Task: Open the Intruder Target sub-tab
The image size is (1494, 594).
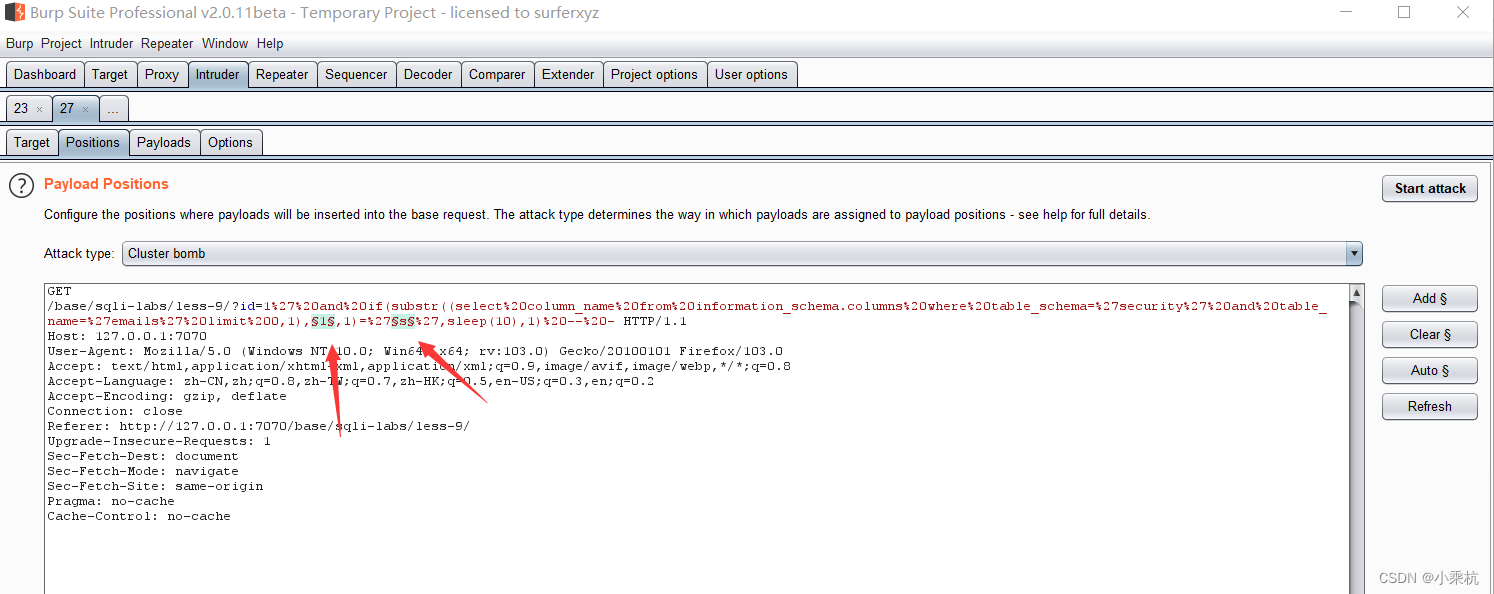Action: [x=32, y=143]
